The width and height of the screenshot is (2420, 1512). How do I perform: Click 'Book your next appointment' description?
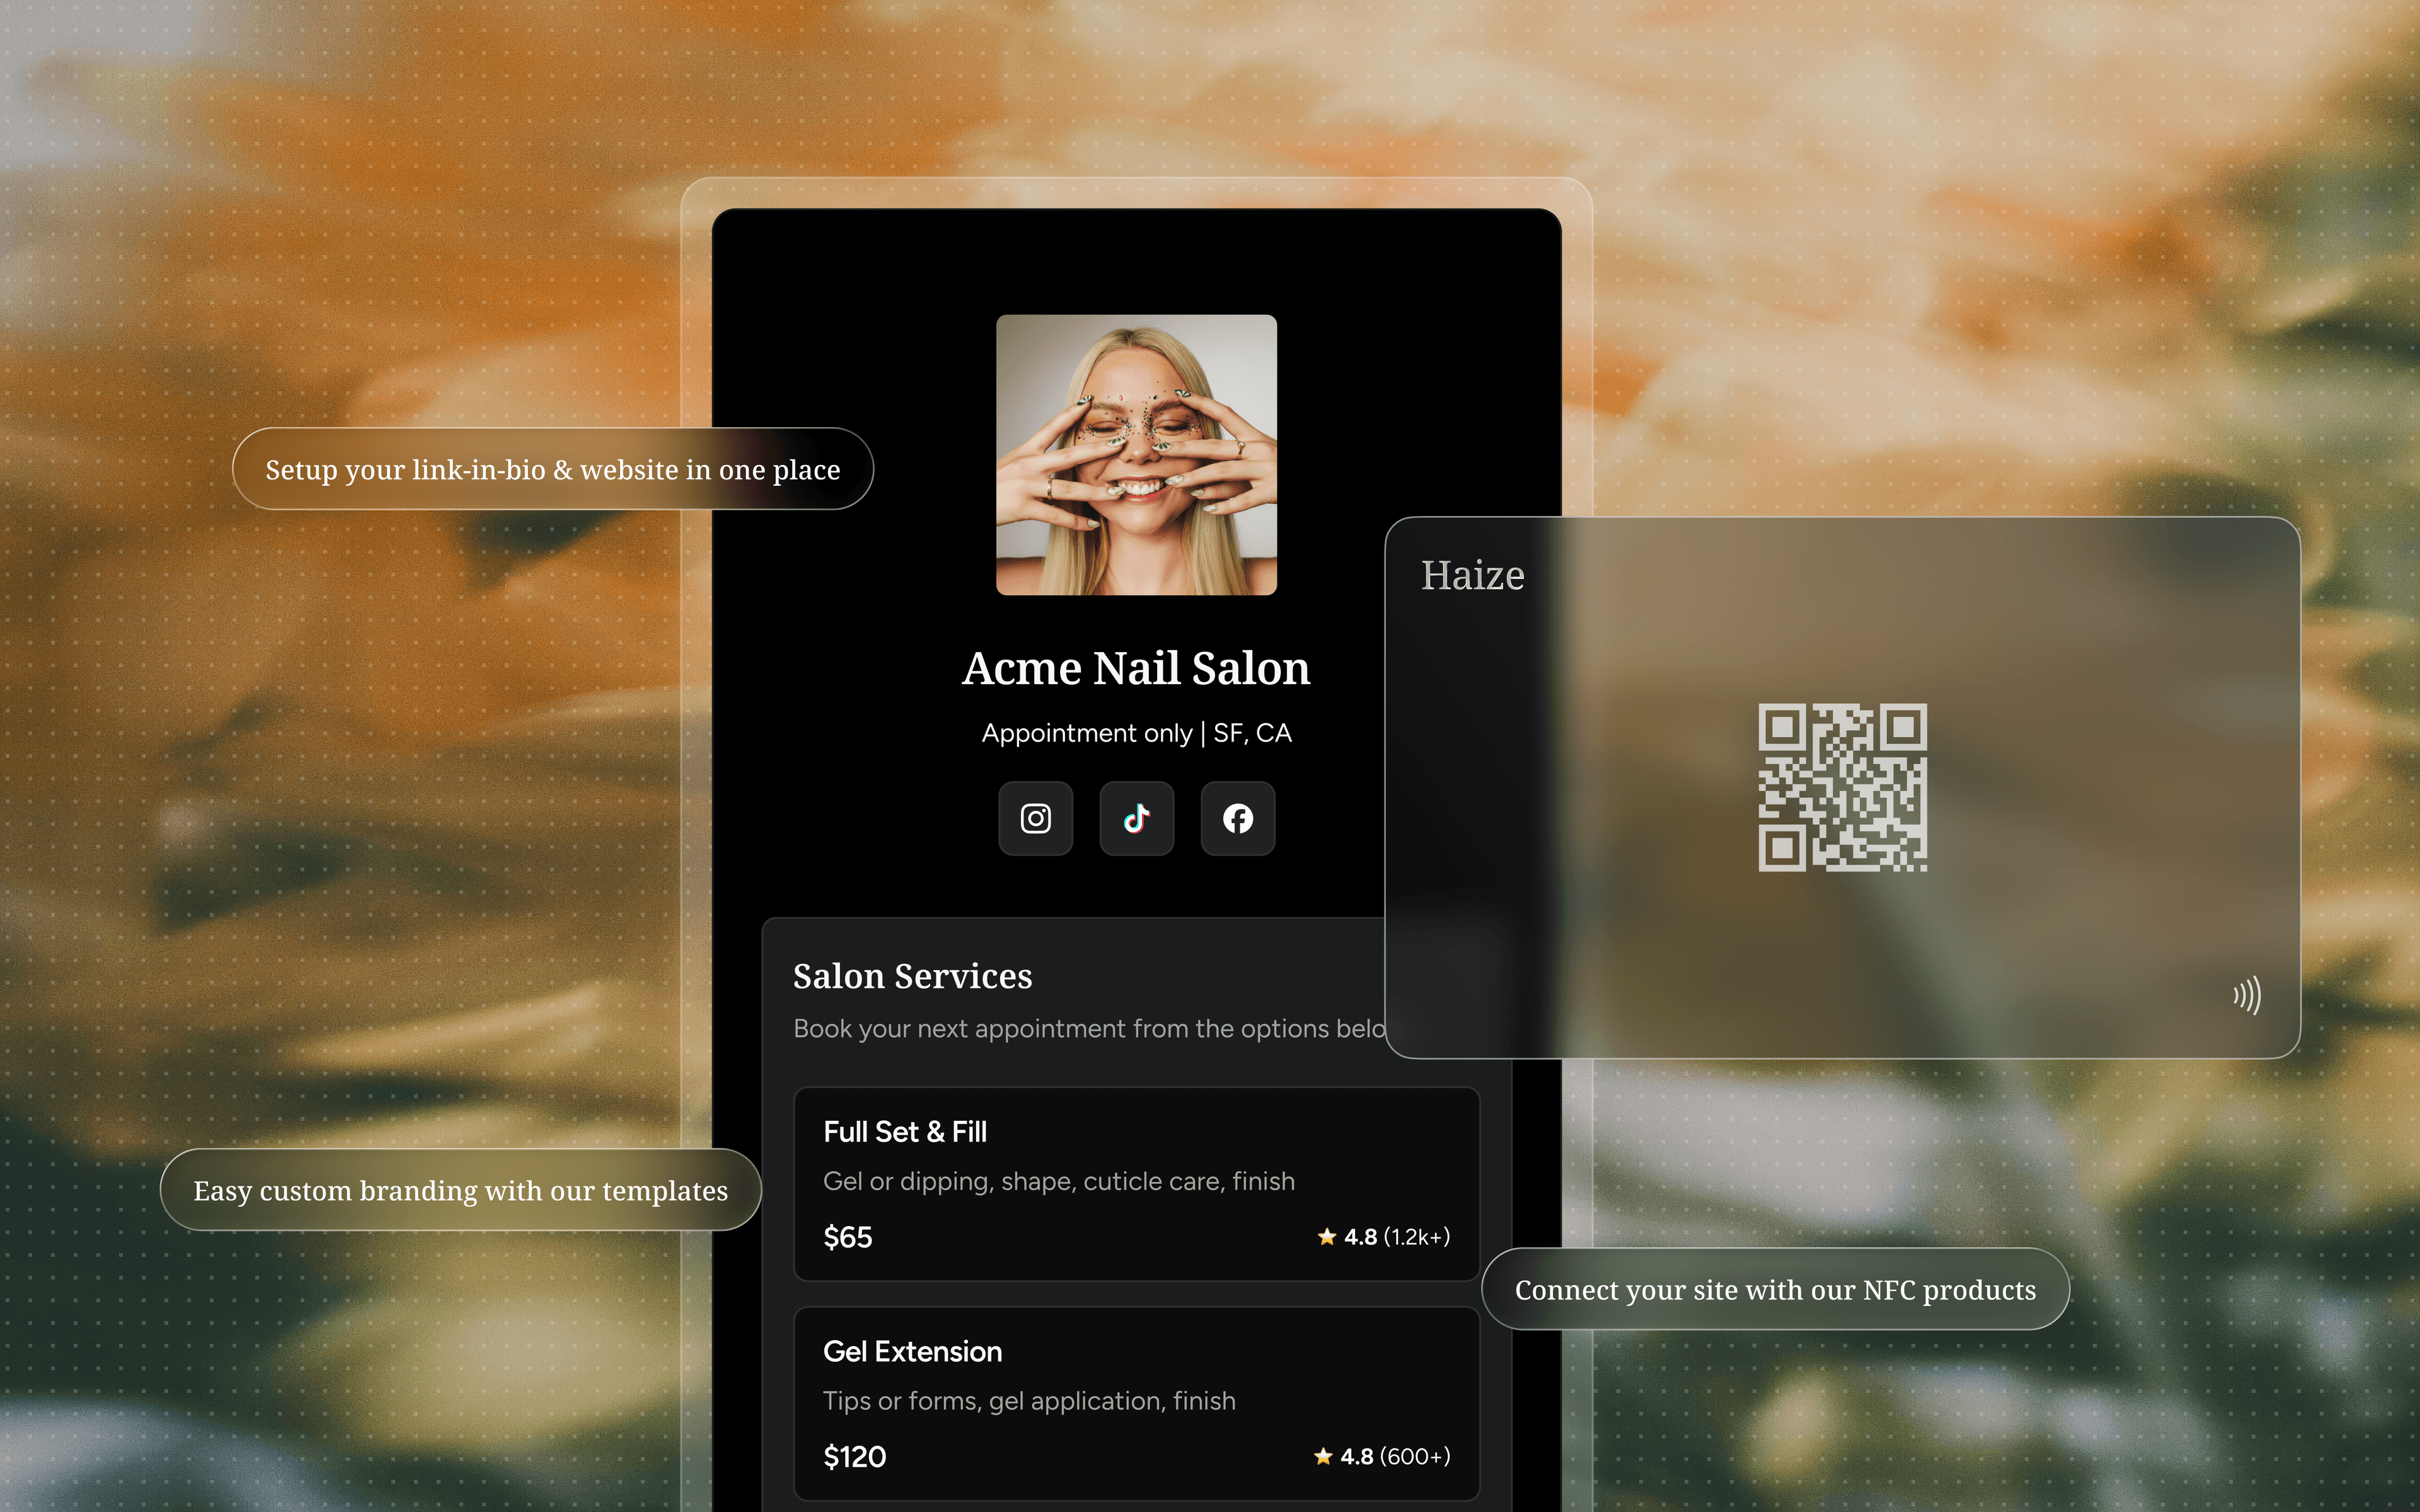[x=1089, y=1029]
